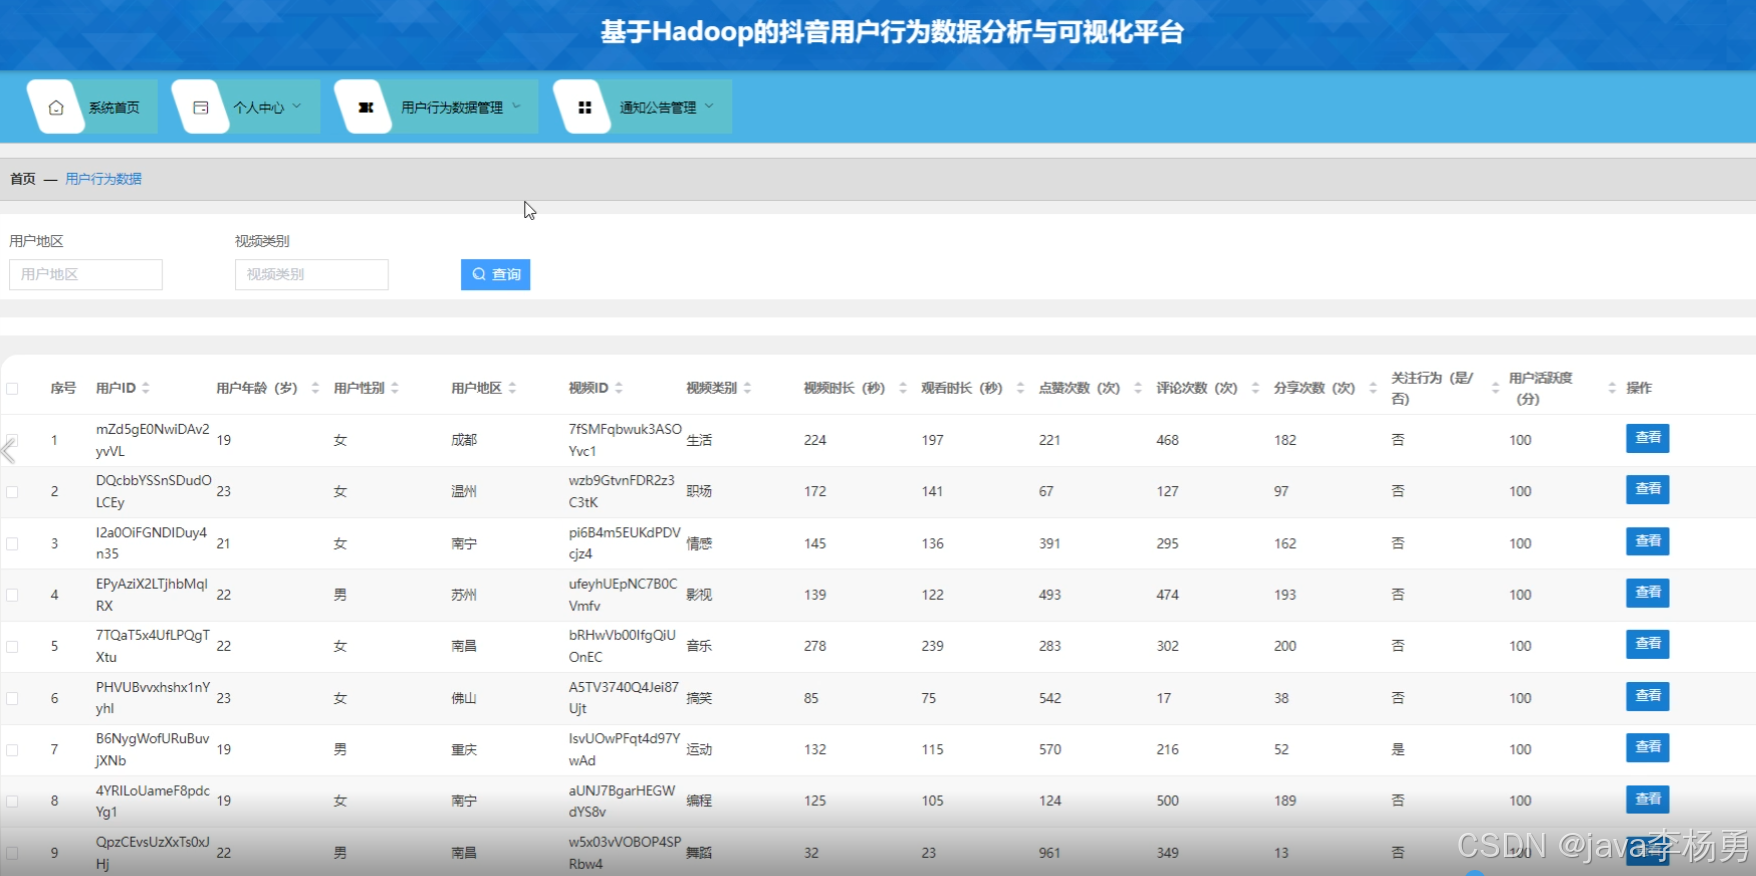Expand the 用户行为数据管理 dropdown chevron
1756x876 pixels.
tap(516, 106)
